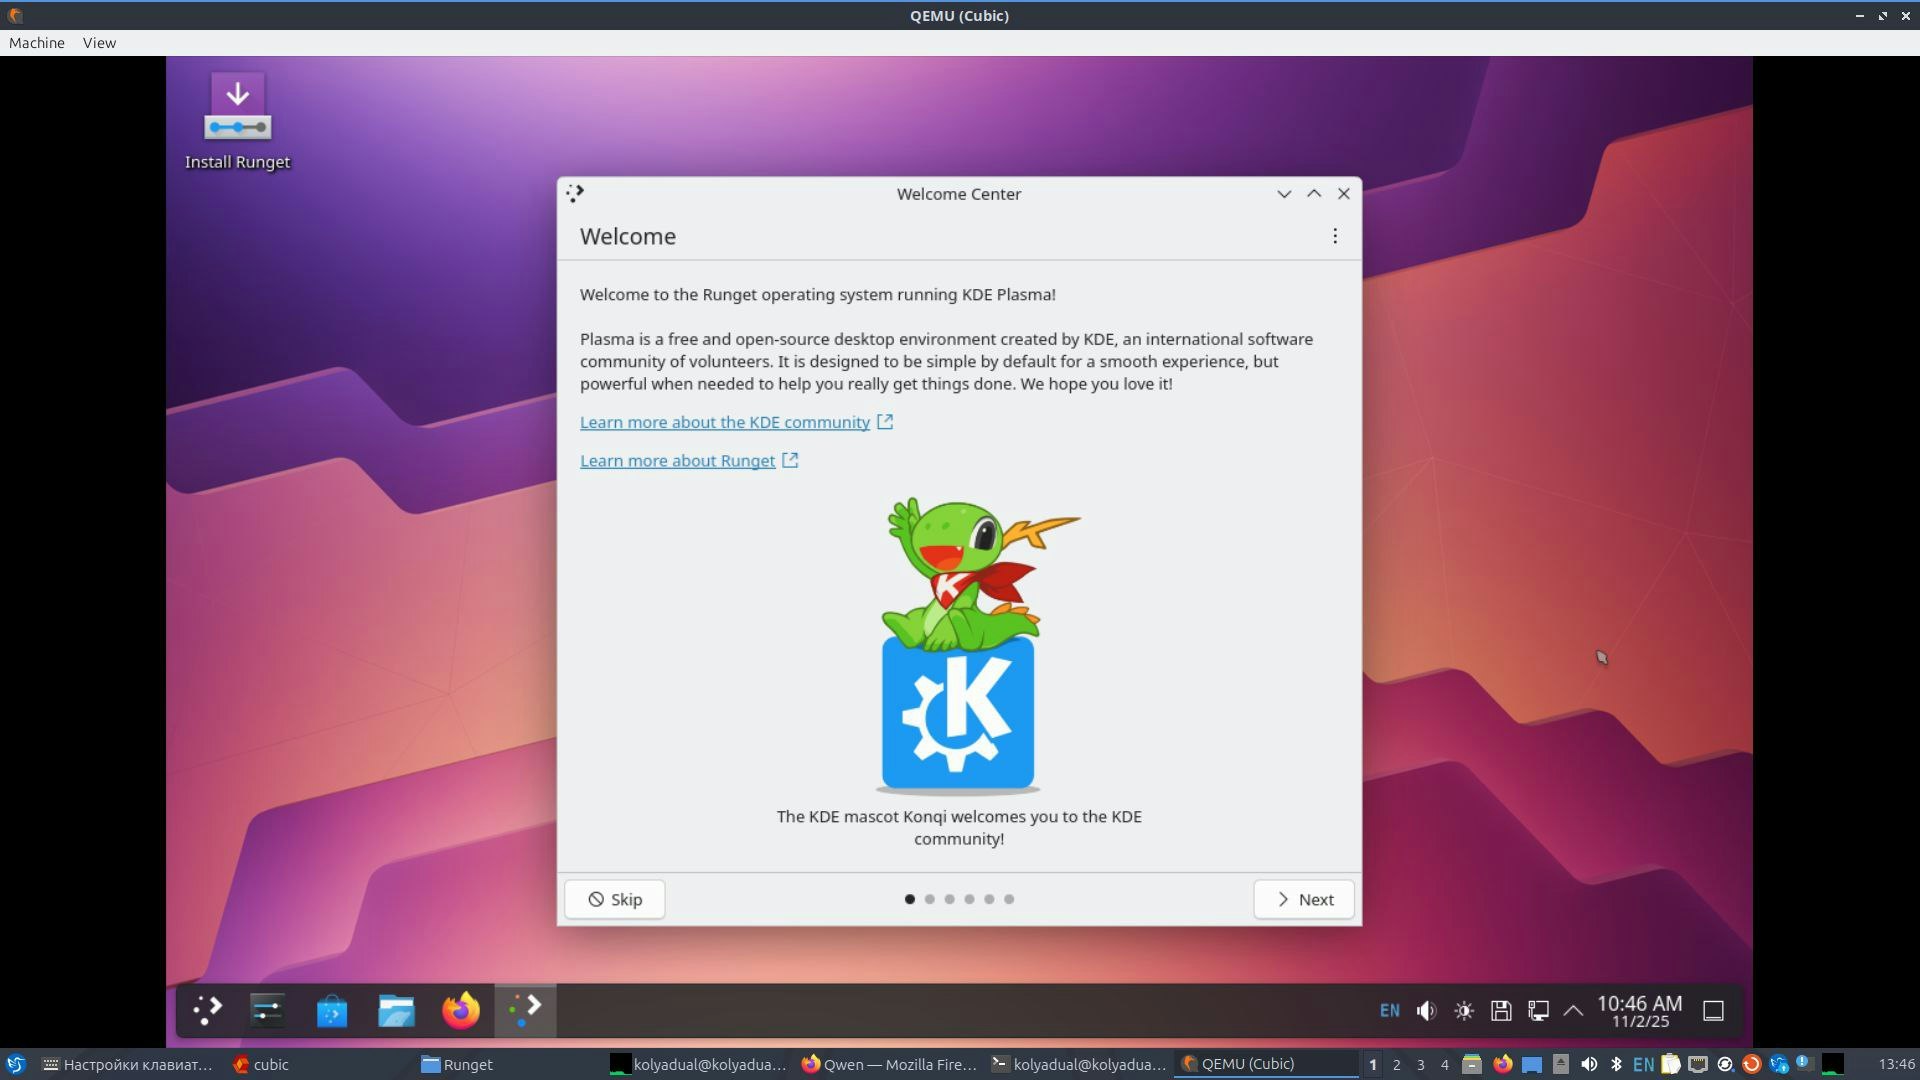Open the Welcome page three-dot menu
The height and width of the screenshot is (1080, 1920).
point(1335,236)
